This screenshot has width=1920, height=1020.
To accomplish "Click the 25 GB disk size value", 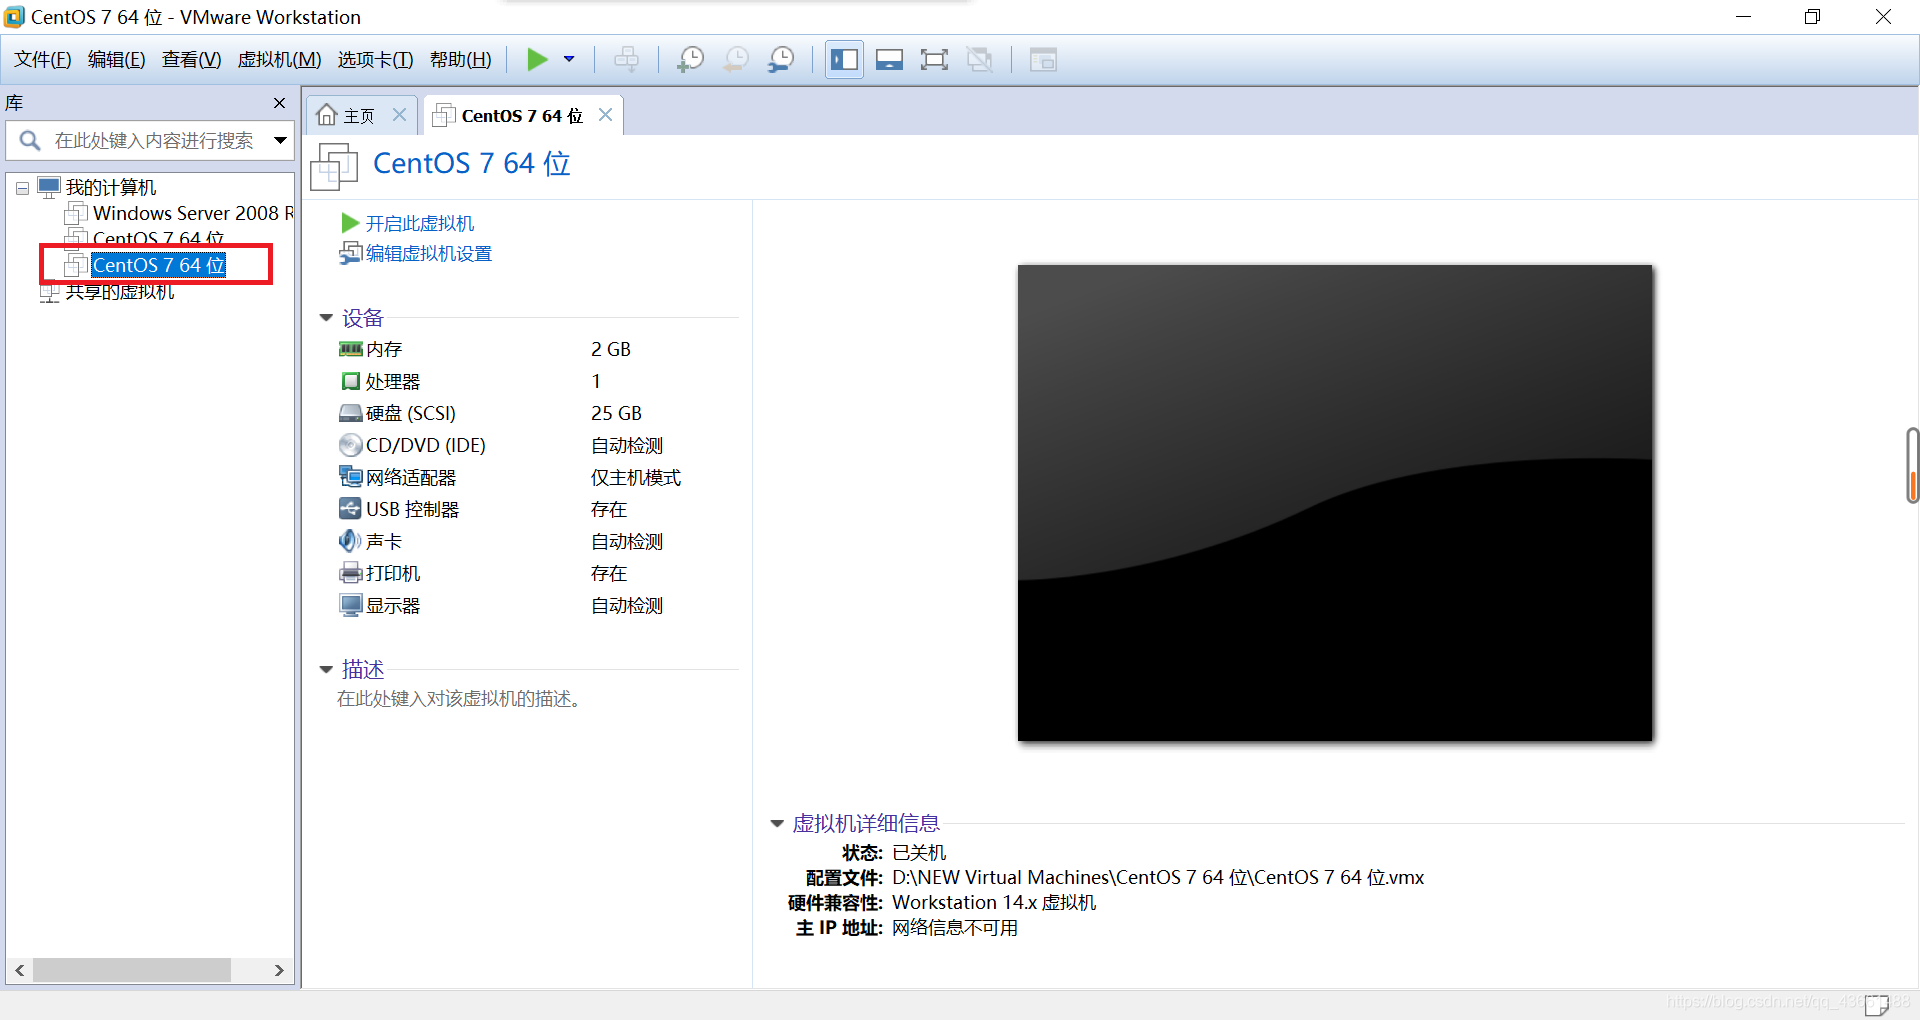I will 616,413.
